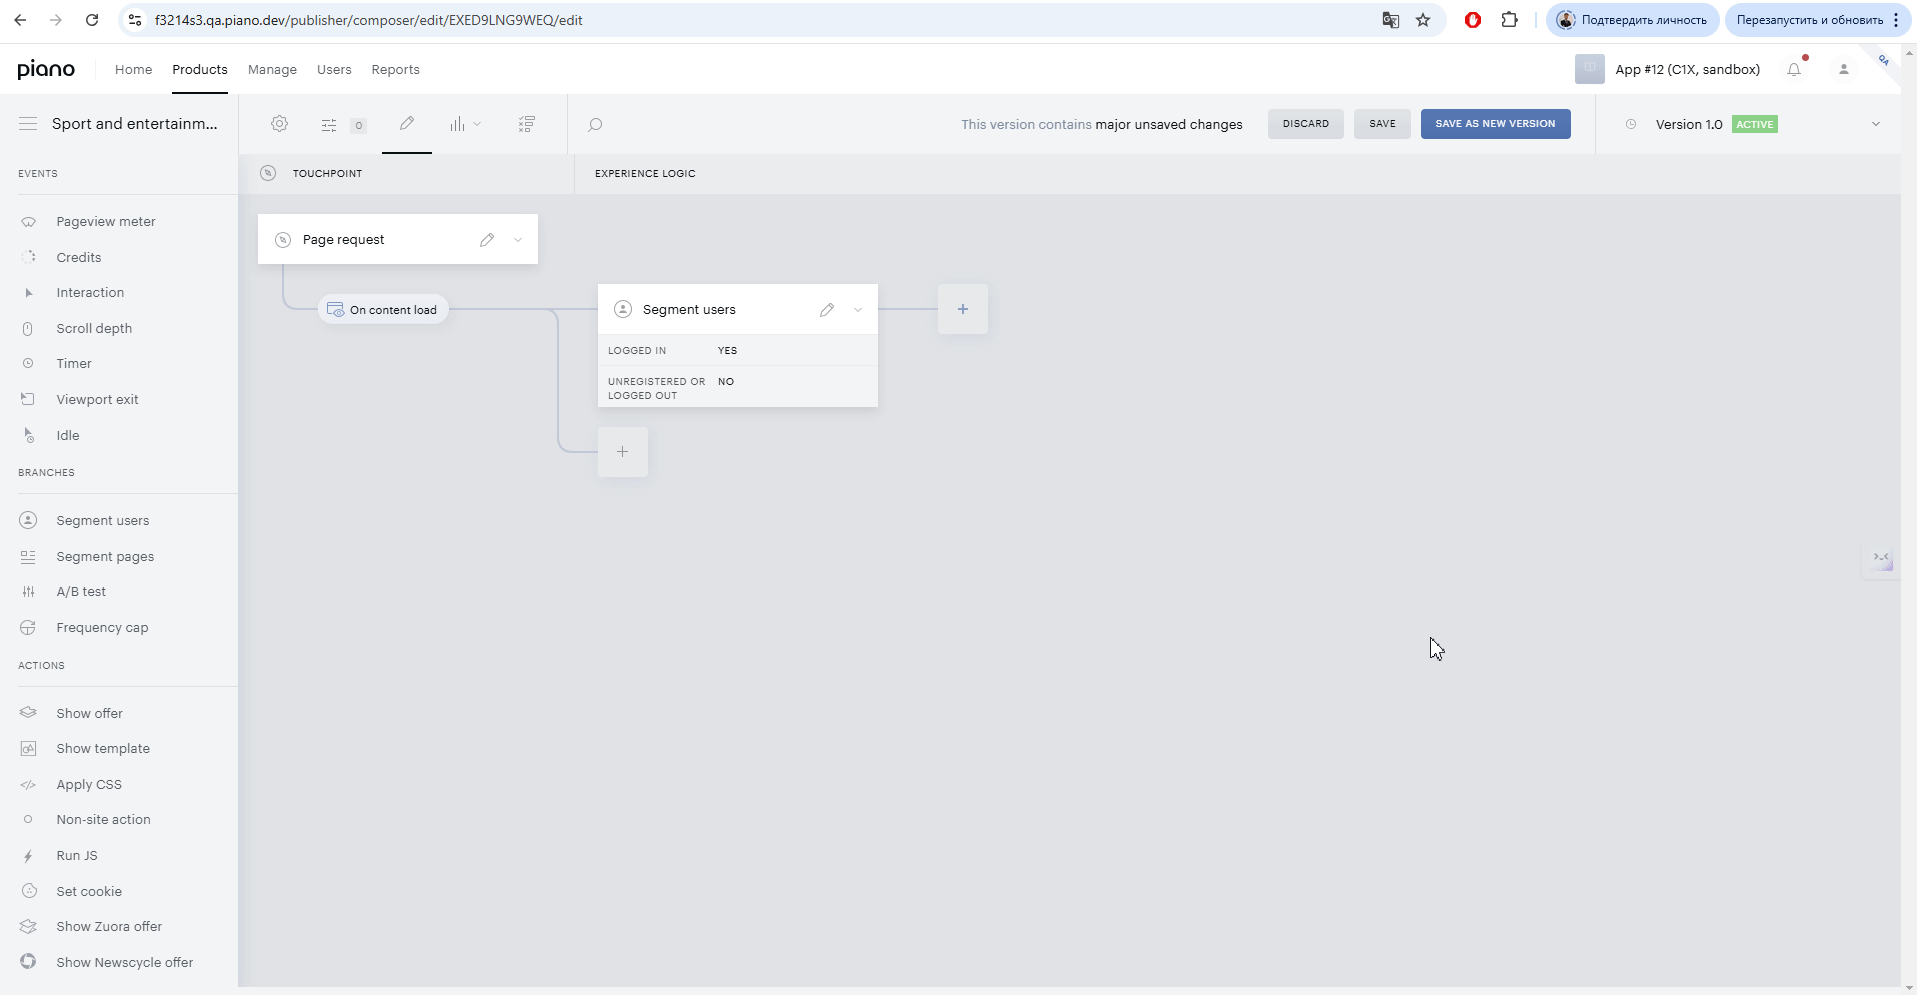
Task: Select the pencil edit mode icon
Action: [407, 124]
